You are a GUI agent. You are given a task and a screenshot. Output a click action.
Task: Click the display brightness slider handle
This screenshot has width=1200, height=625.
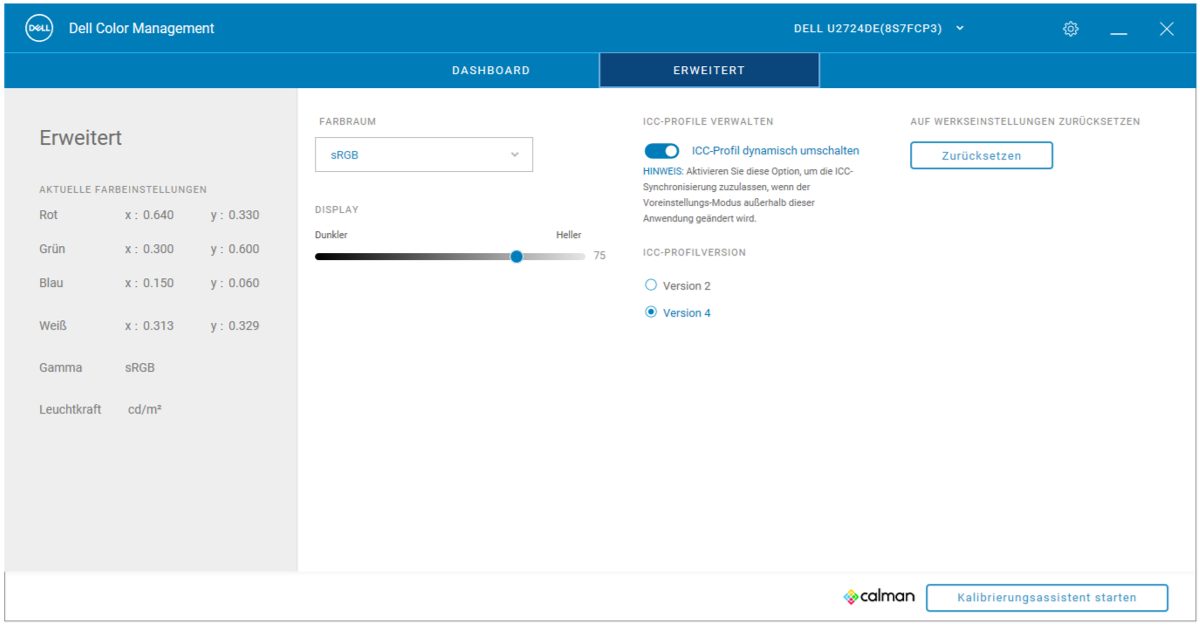click(x=516, y=256)
